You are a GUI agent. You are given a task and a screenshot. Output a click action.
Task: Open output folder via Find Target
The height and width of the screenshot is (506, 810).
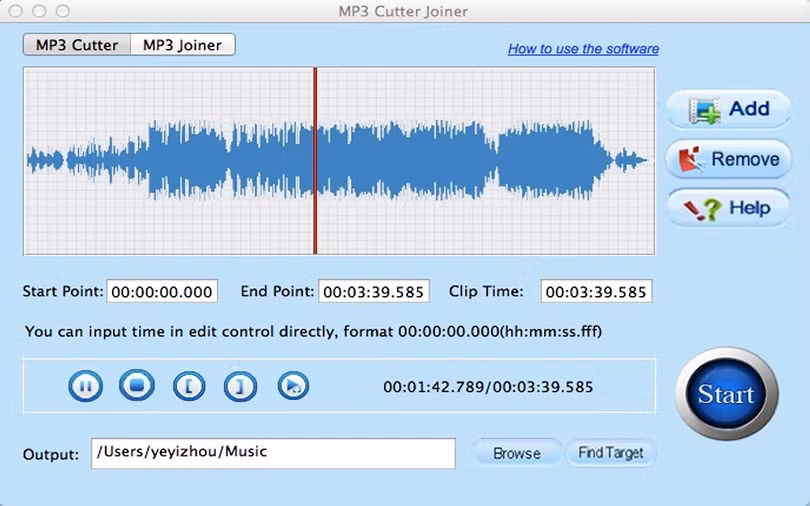pyautogui.click(x=611, y=453)
